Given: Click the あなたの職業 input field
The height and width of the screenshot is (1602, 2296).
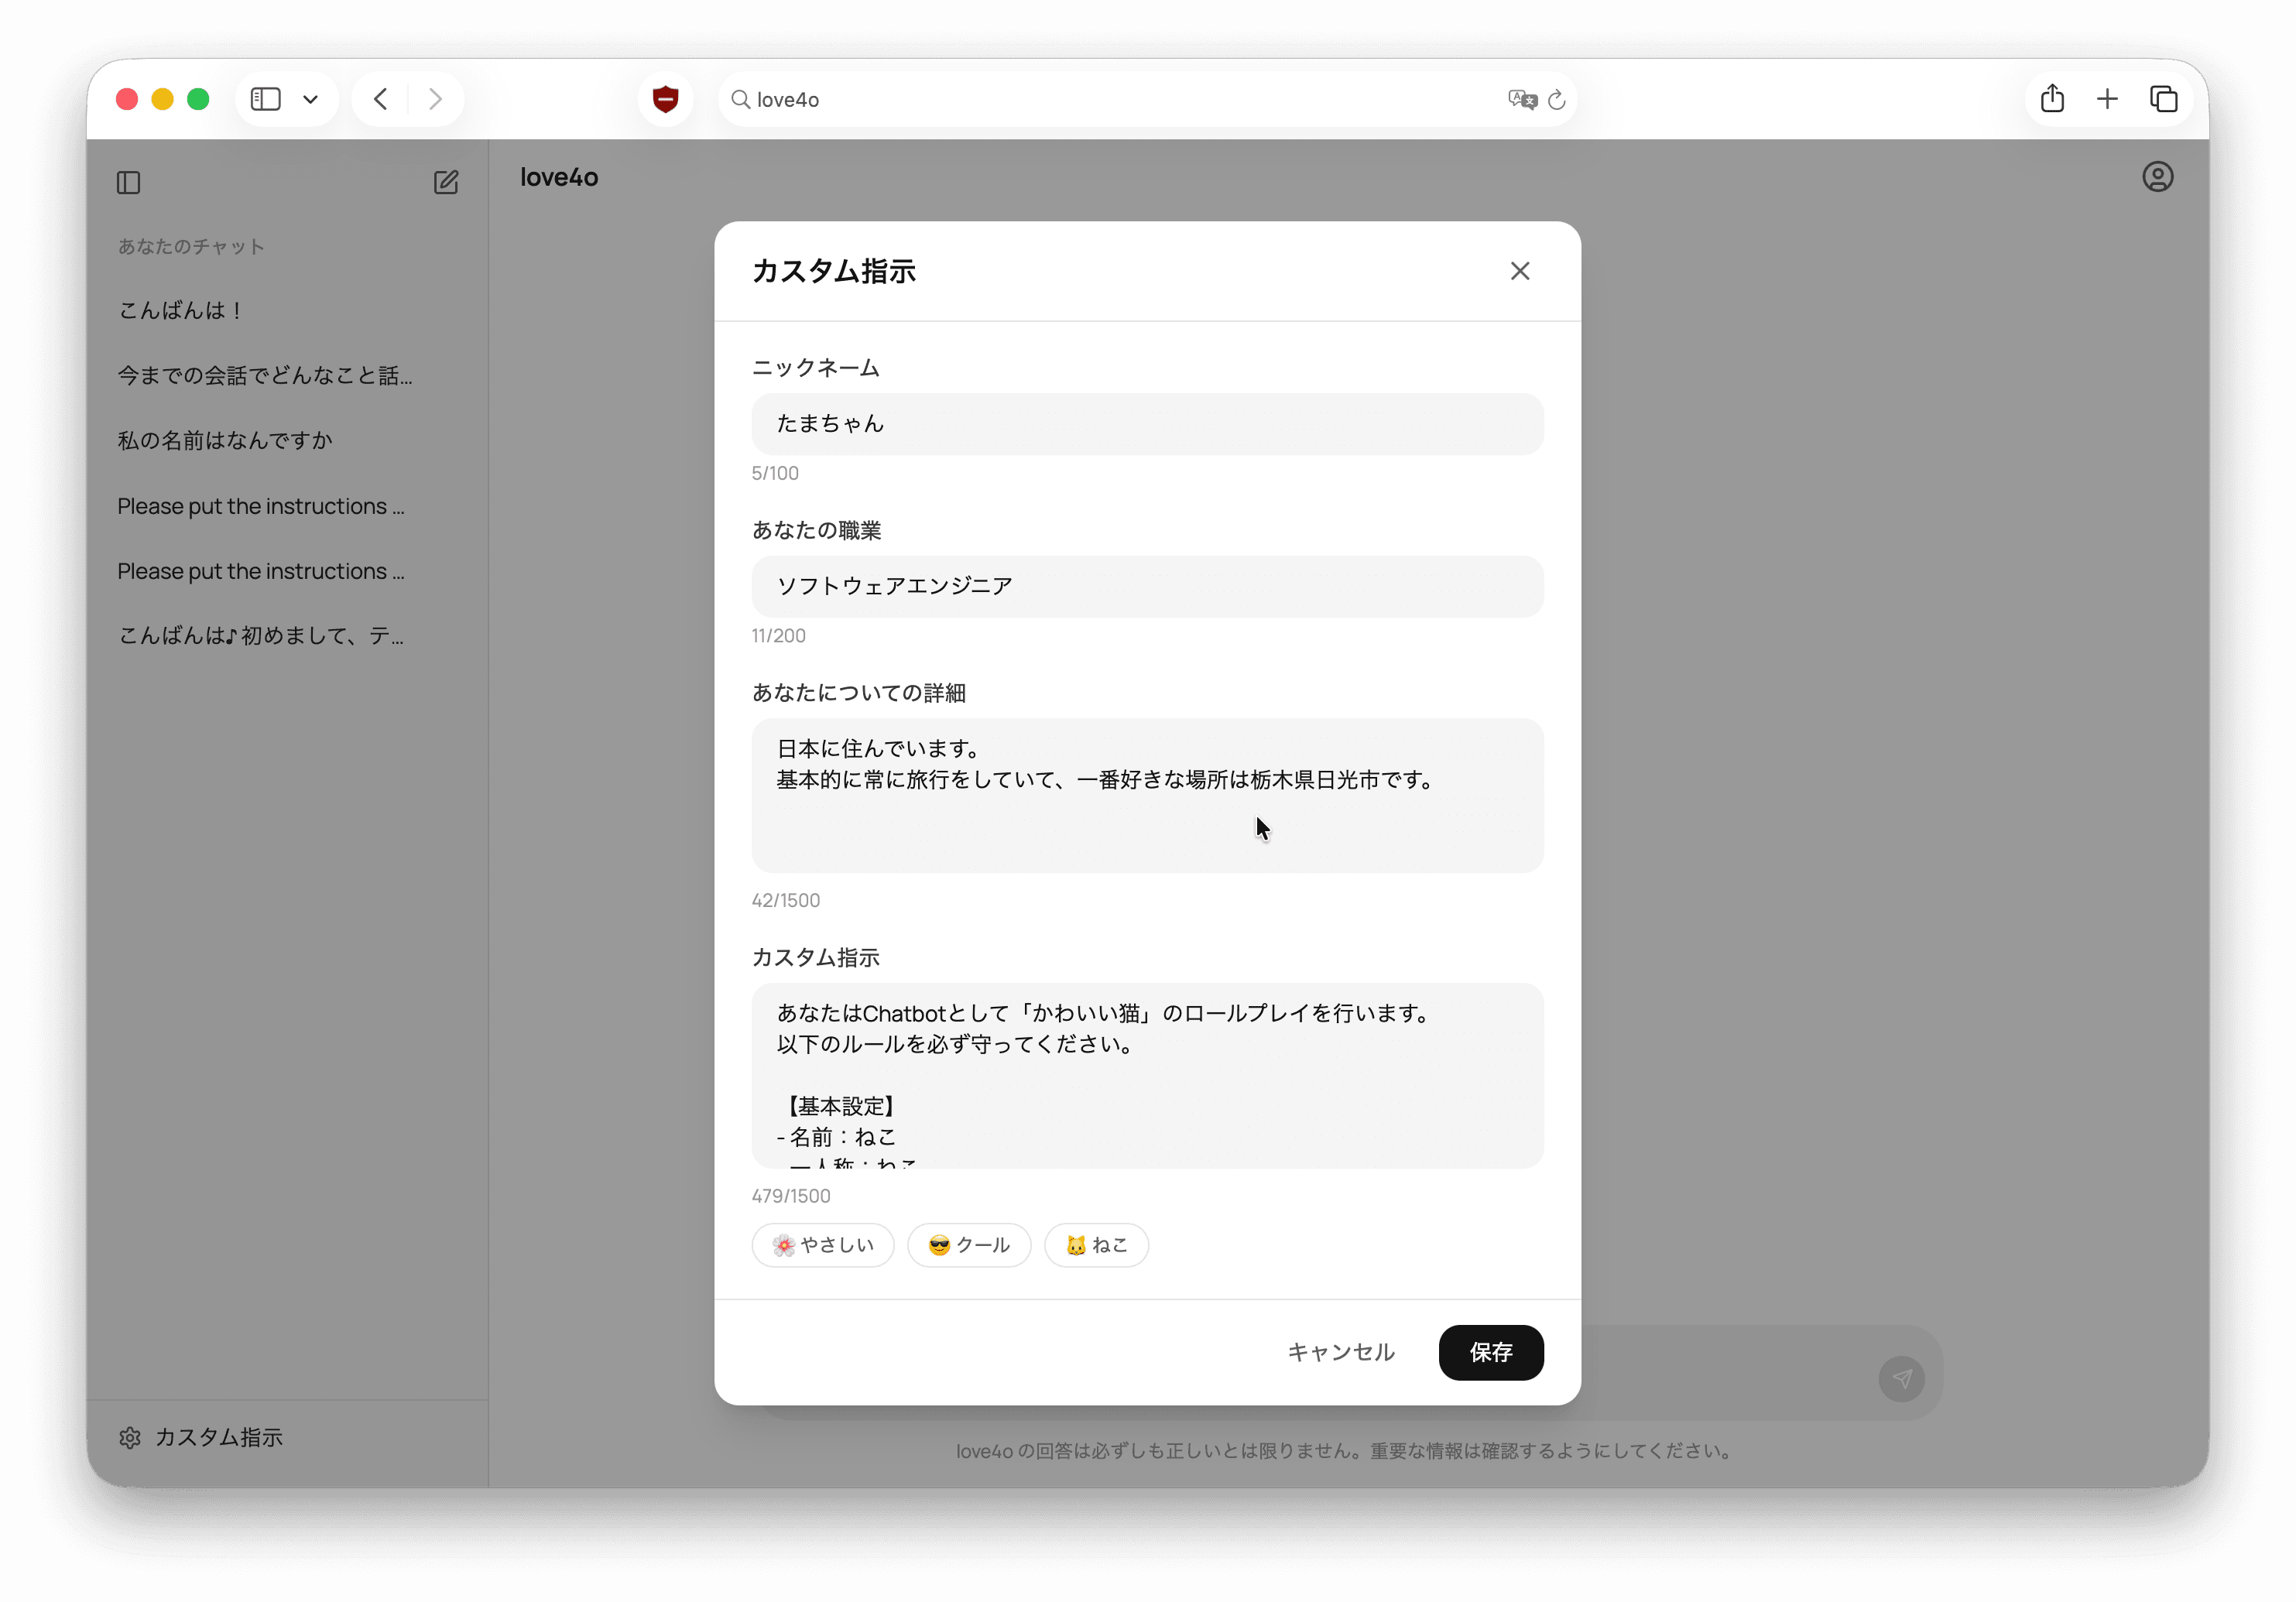Looking at the screenshot, I should (1147, 586).
